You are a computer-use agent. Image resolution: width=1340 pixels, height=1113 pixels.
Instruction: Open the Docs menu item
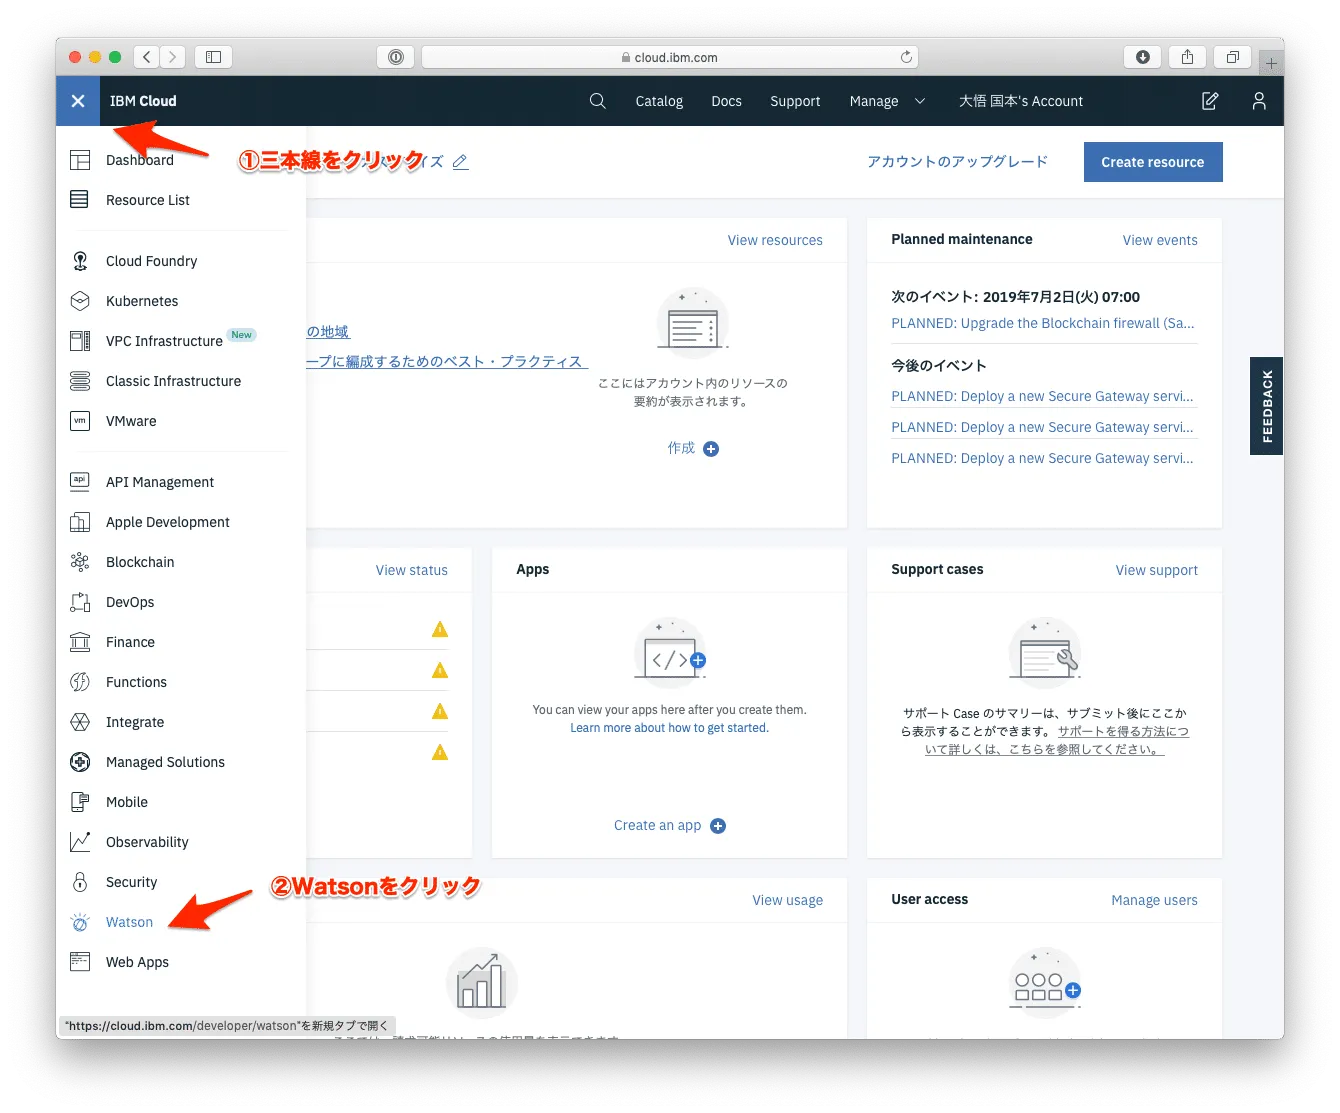(x=726, y=101)
